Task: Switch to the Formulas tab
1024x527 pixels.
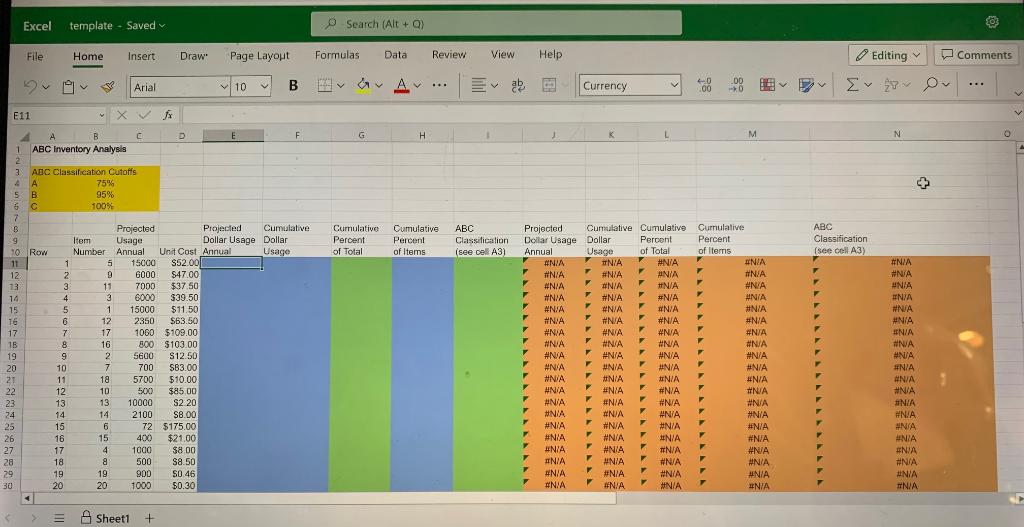Action: 337,55
